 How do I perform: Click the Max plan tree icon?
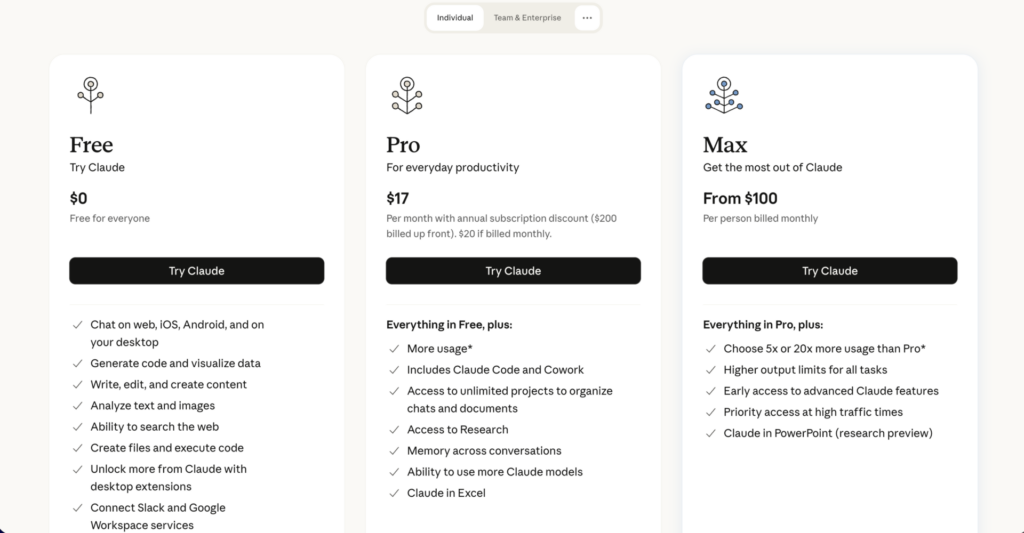point(723,95)
